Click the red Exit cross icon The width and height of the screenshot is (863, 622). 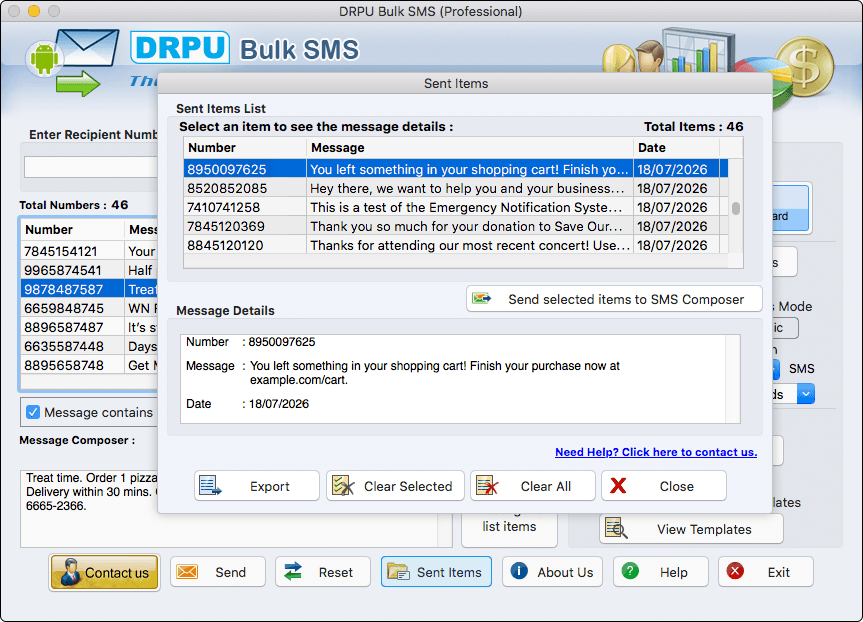[x=735, y=571]
